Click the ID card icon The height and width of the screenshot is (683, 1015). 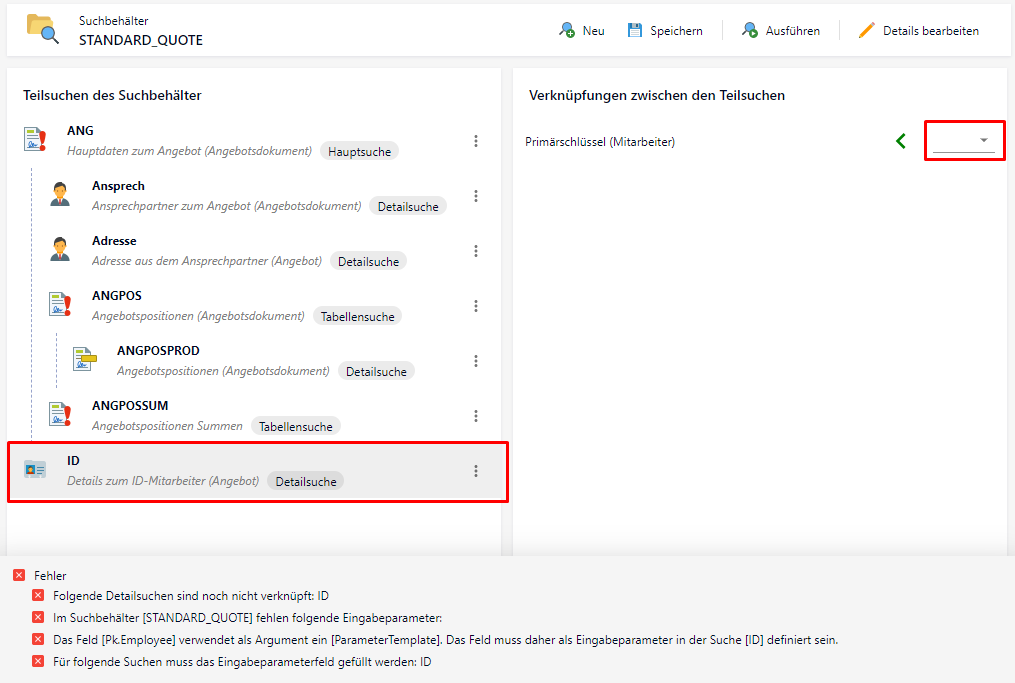pos(35,469)
